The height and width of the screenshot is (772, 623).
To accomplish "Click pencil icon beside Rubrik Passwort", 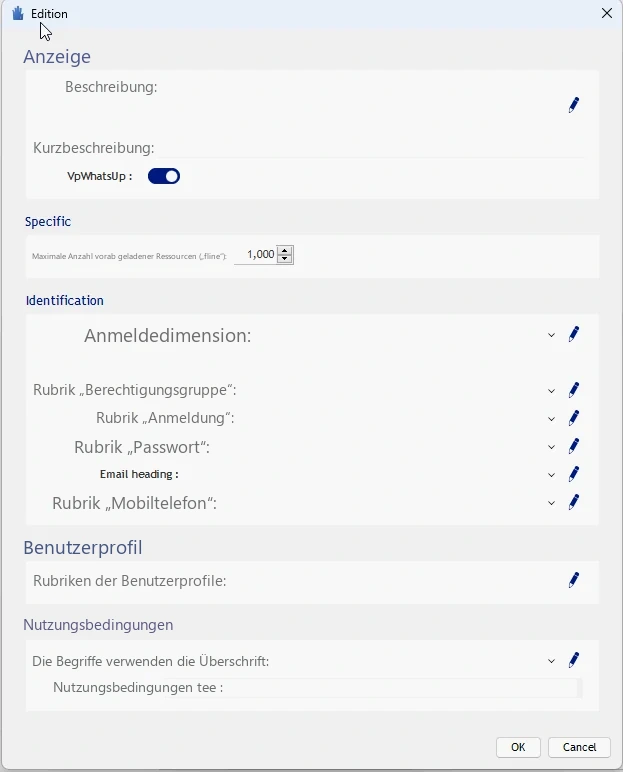I will click(x=574, y=446).
